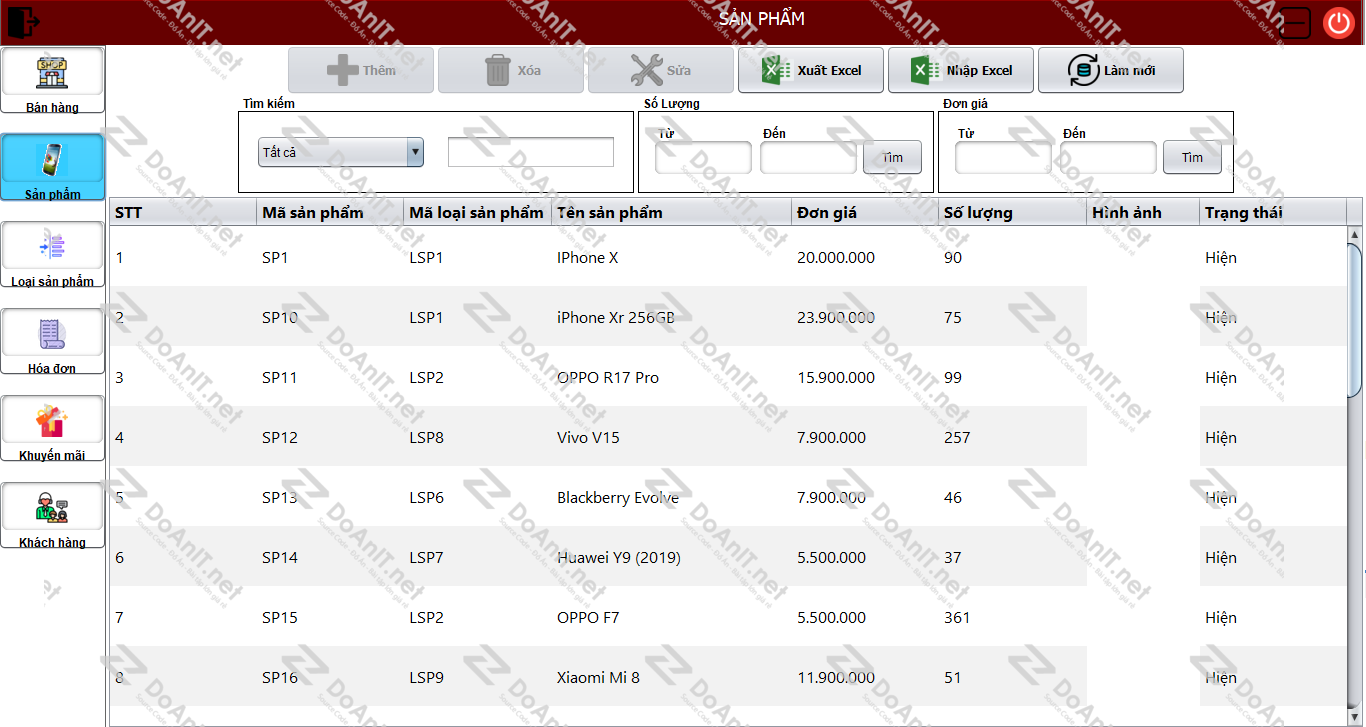Sort by STT column header
1366x727 pixels.
182,212
